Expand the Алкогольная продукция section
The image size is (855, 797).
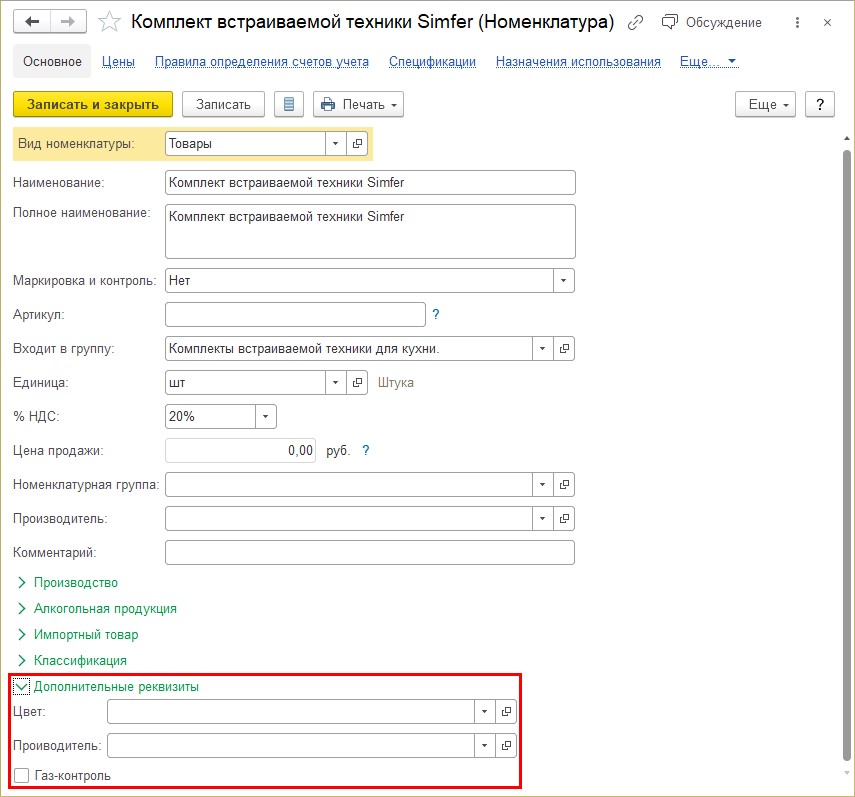point(22,609)
